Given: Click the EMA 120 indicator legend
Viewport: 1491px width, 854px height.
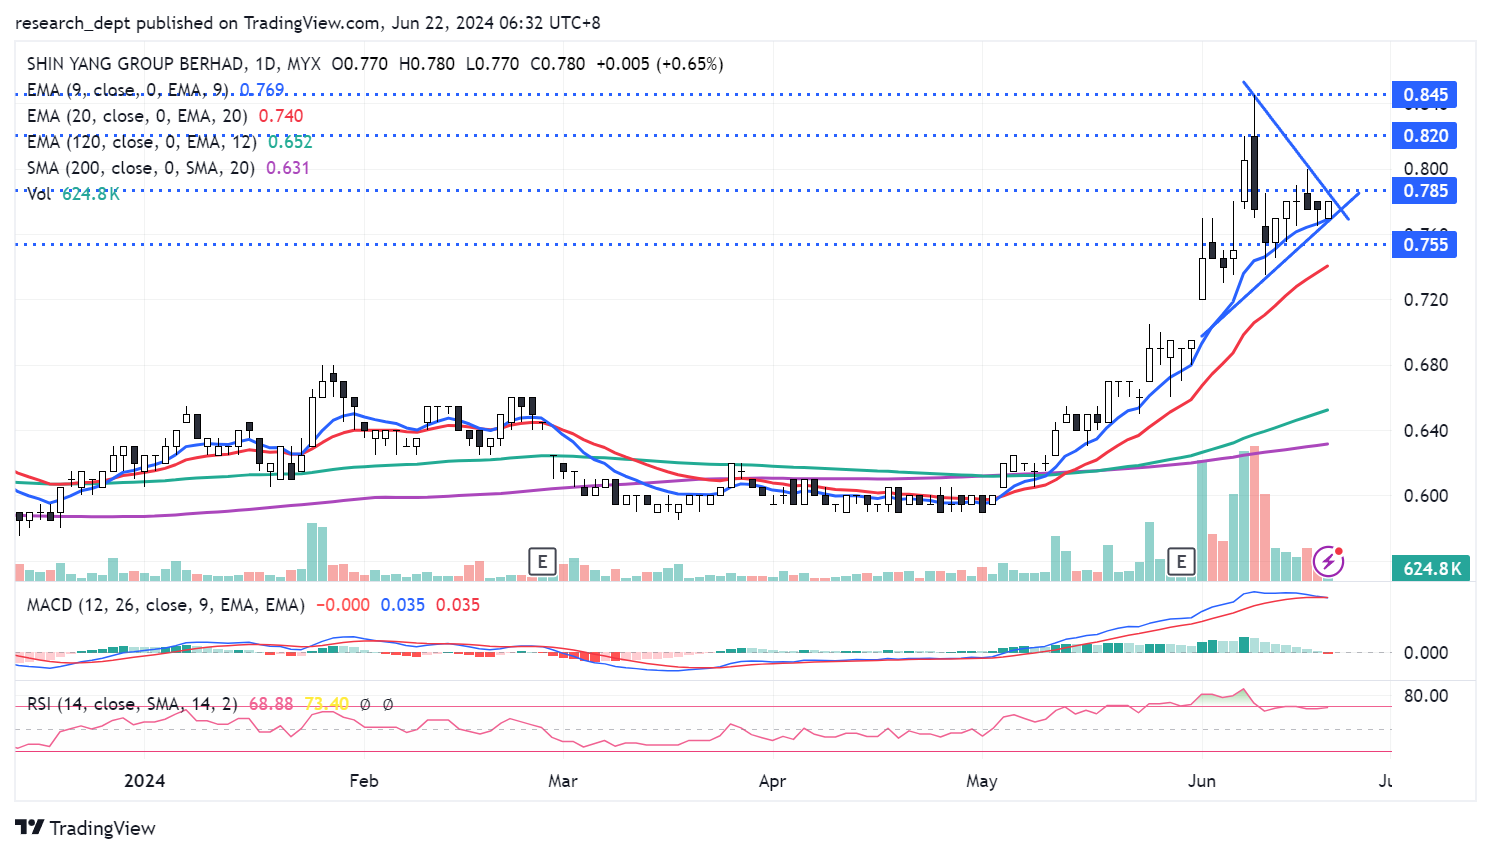Looking at the screenshot, I should [141, 142].
